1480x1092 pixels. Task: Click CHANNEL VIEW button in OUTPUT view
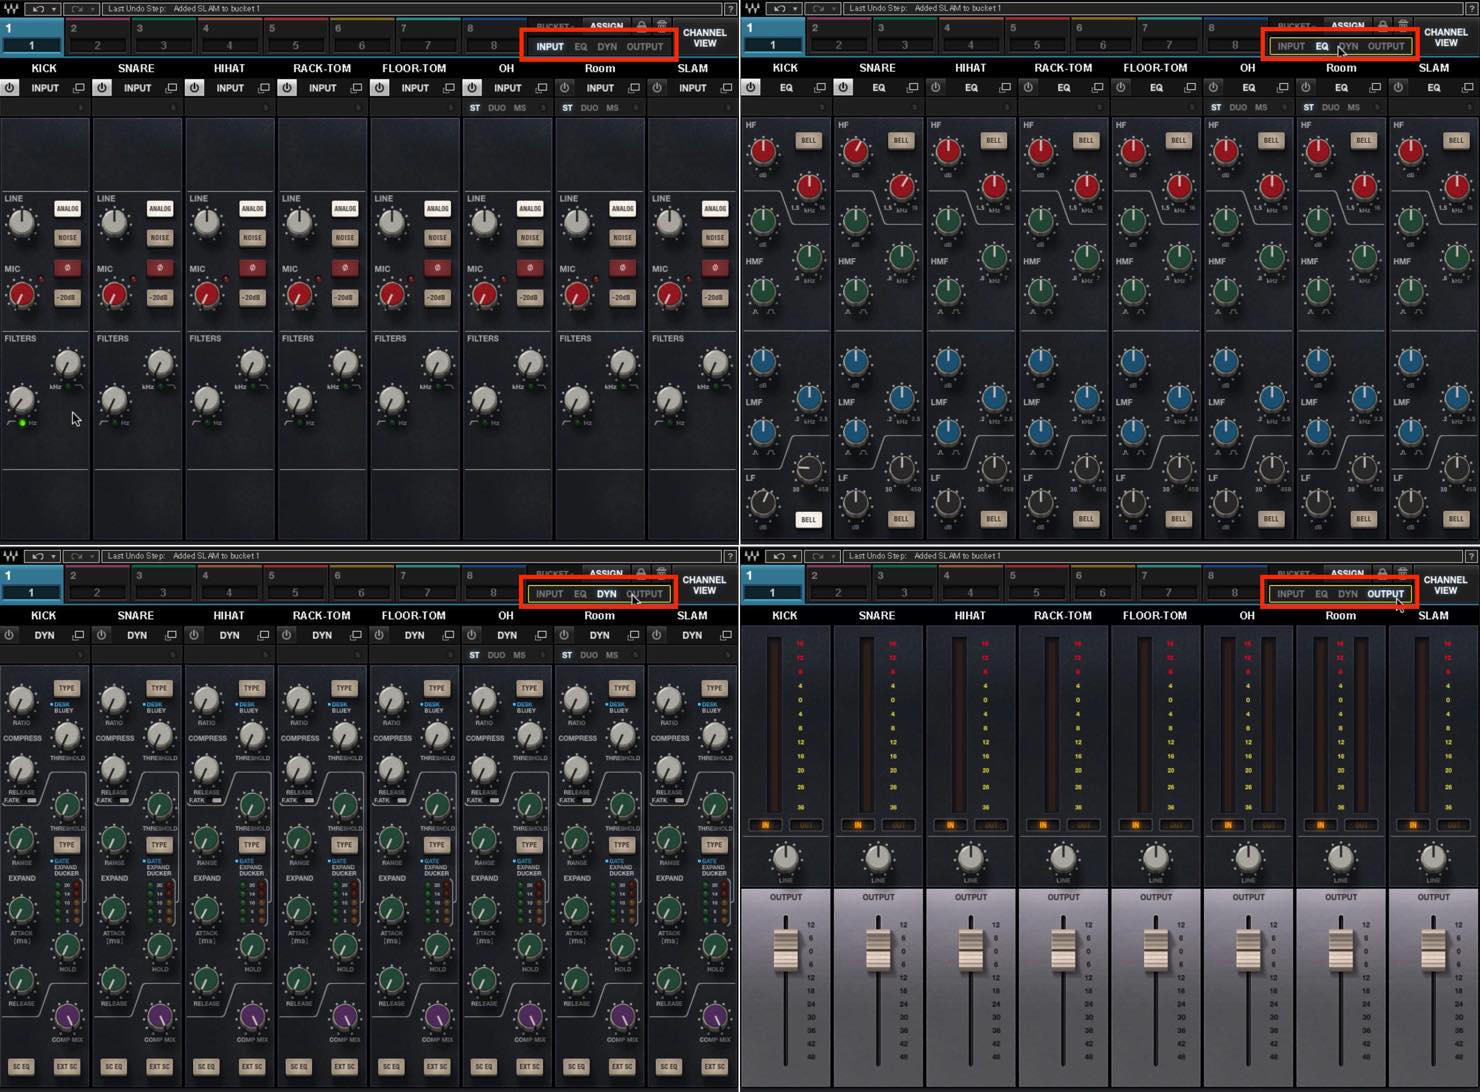[x=1446, y=585]
